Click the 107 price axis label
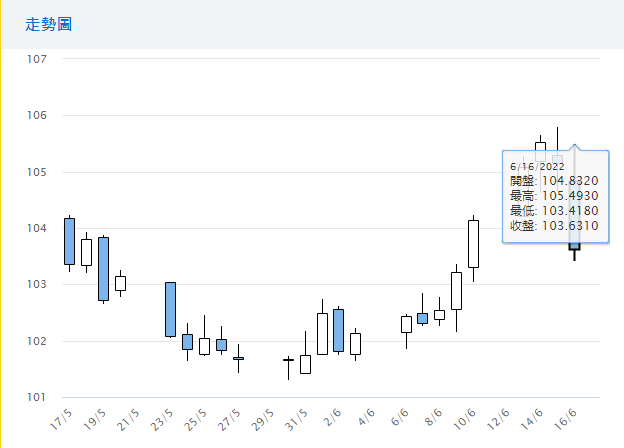 (x=37, y=59)
